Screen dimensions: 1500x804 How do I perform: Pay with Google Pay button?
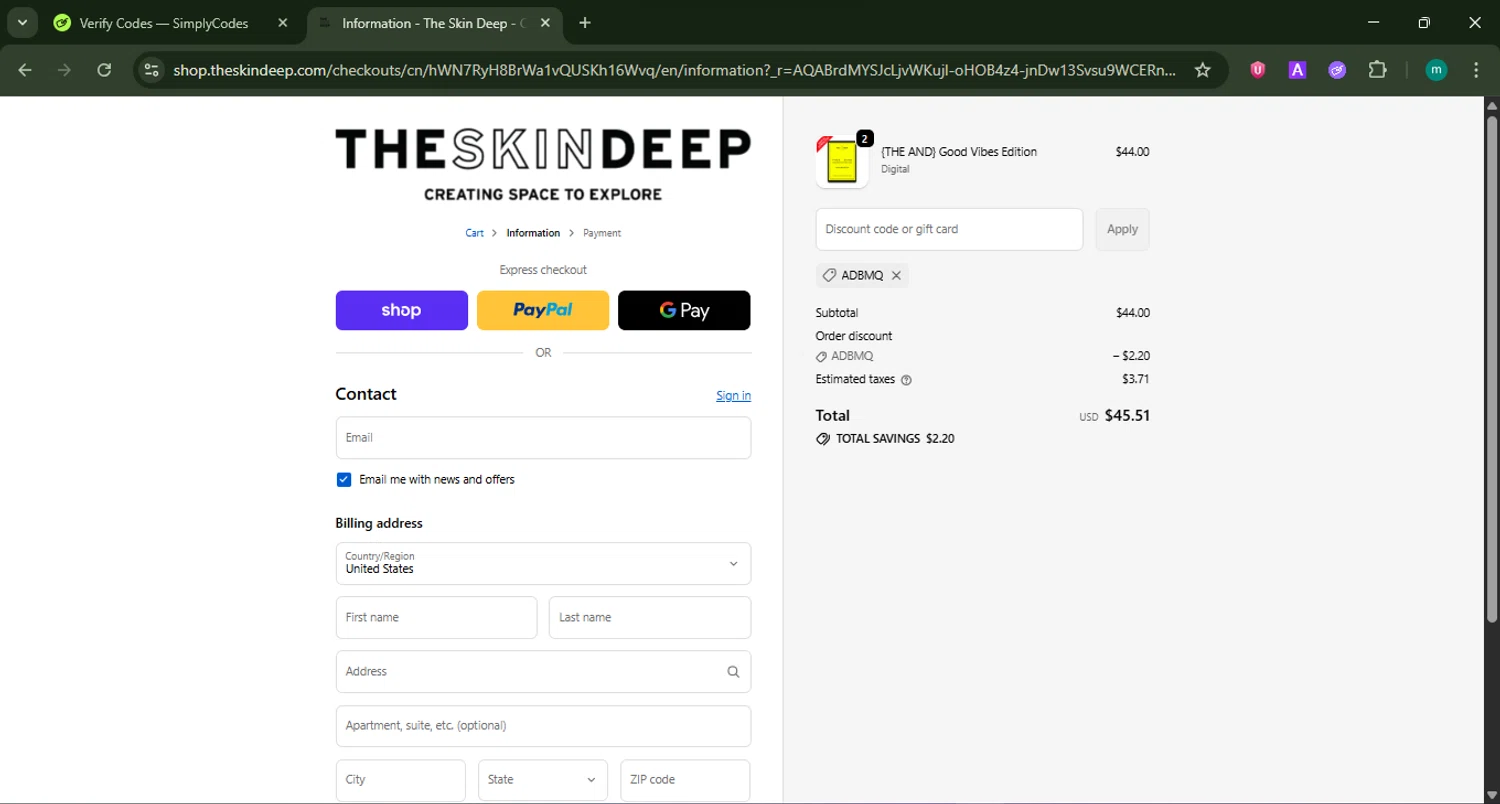click(684, 310)
